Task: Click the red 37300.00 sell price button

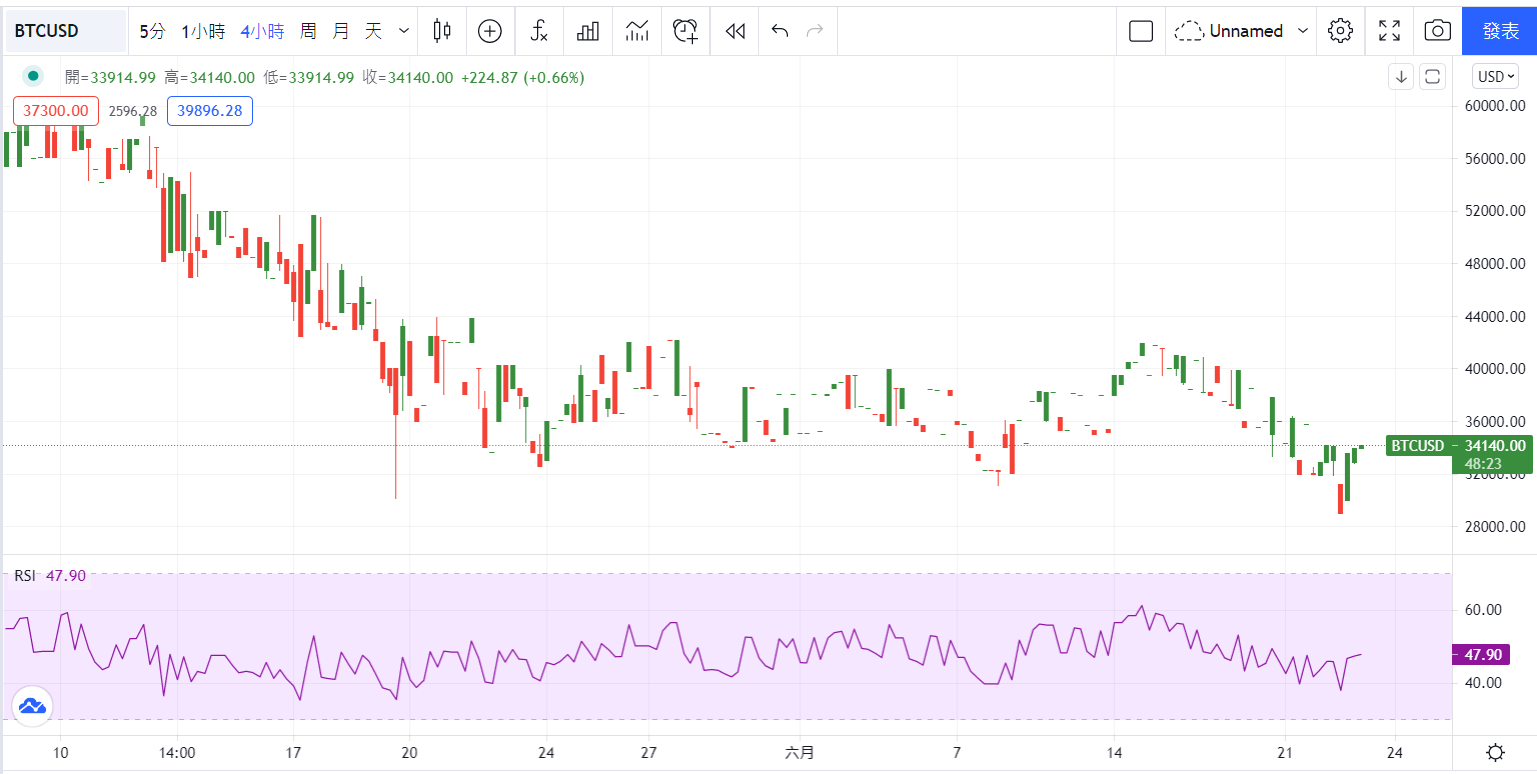Action: tap(56, 111)
